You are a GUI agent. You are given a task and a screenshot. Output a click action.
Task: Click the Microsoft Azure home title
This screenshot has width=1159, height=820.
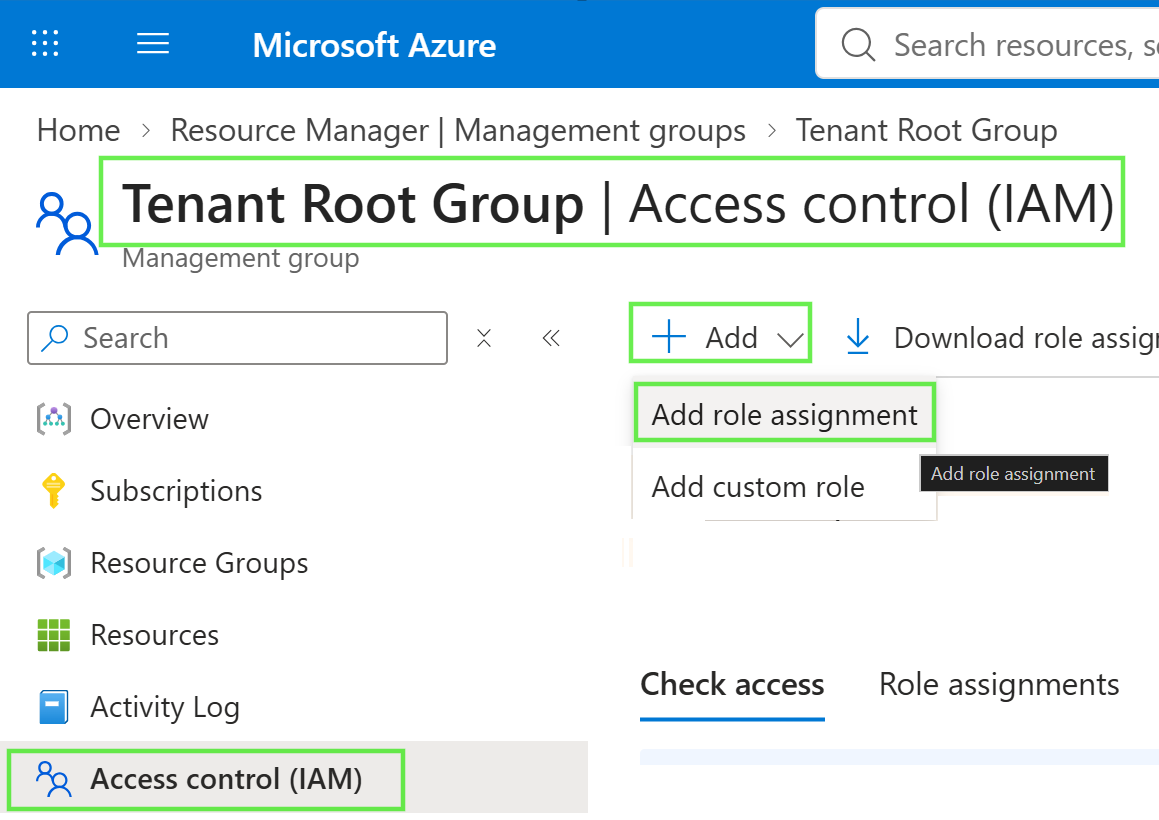coord(374,45)
